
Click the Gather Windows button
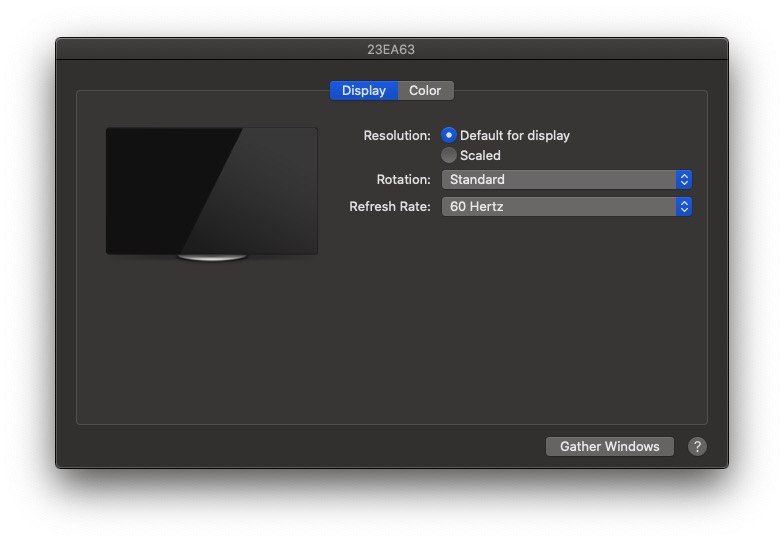610,446
